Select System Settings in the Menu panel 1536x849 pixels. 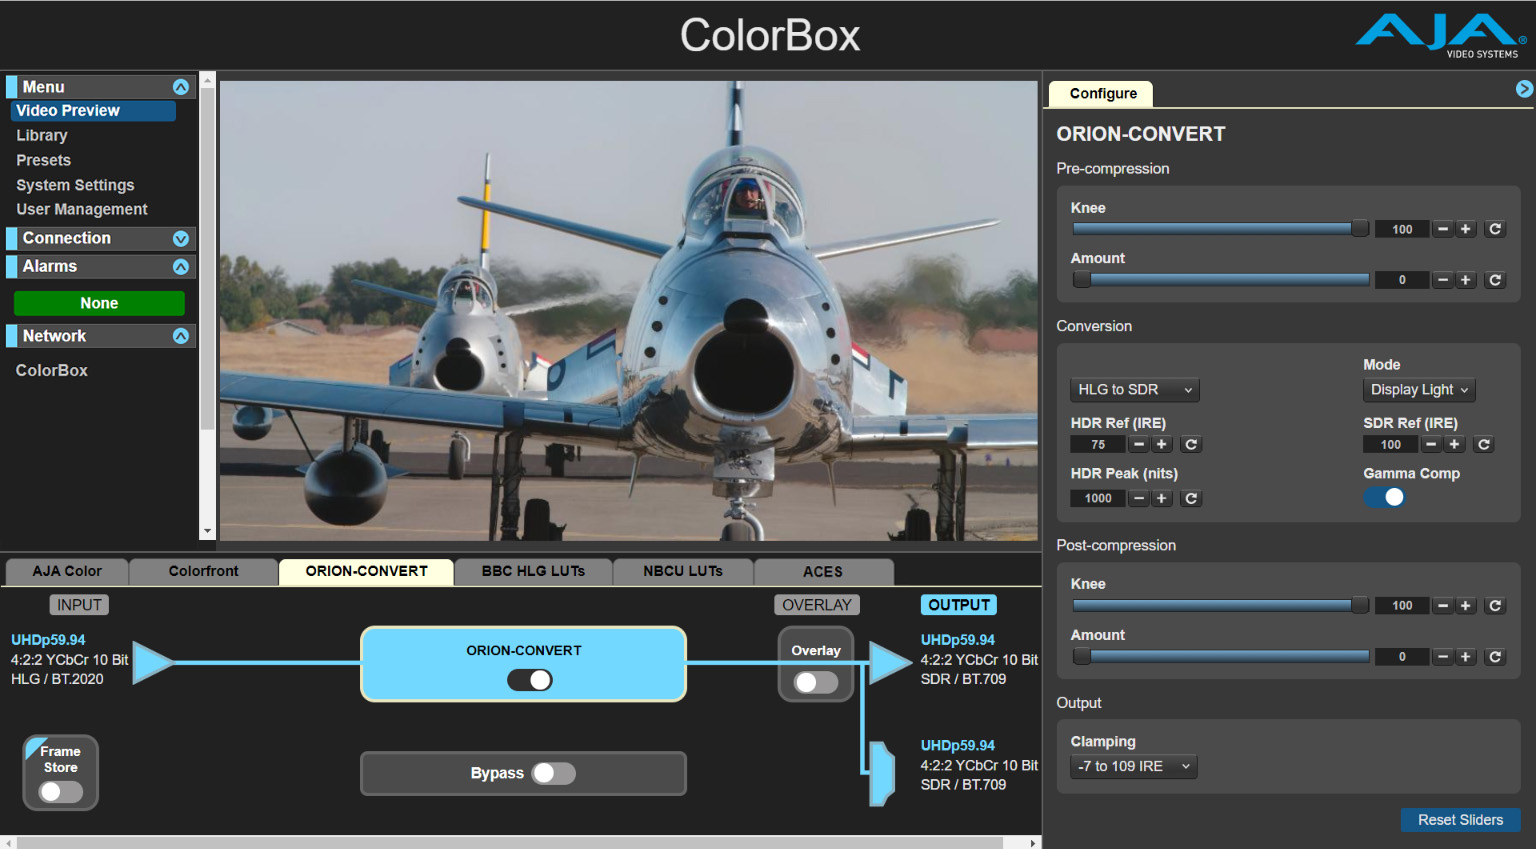(x=75, y=185)
